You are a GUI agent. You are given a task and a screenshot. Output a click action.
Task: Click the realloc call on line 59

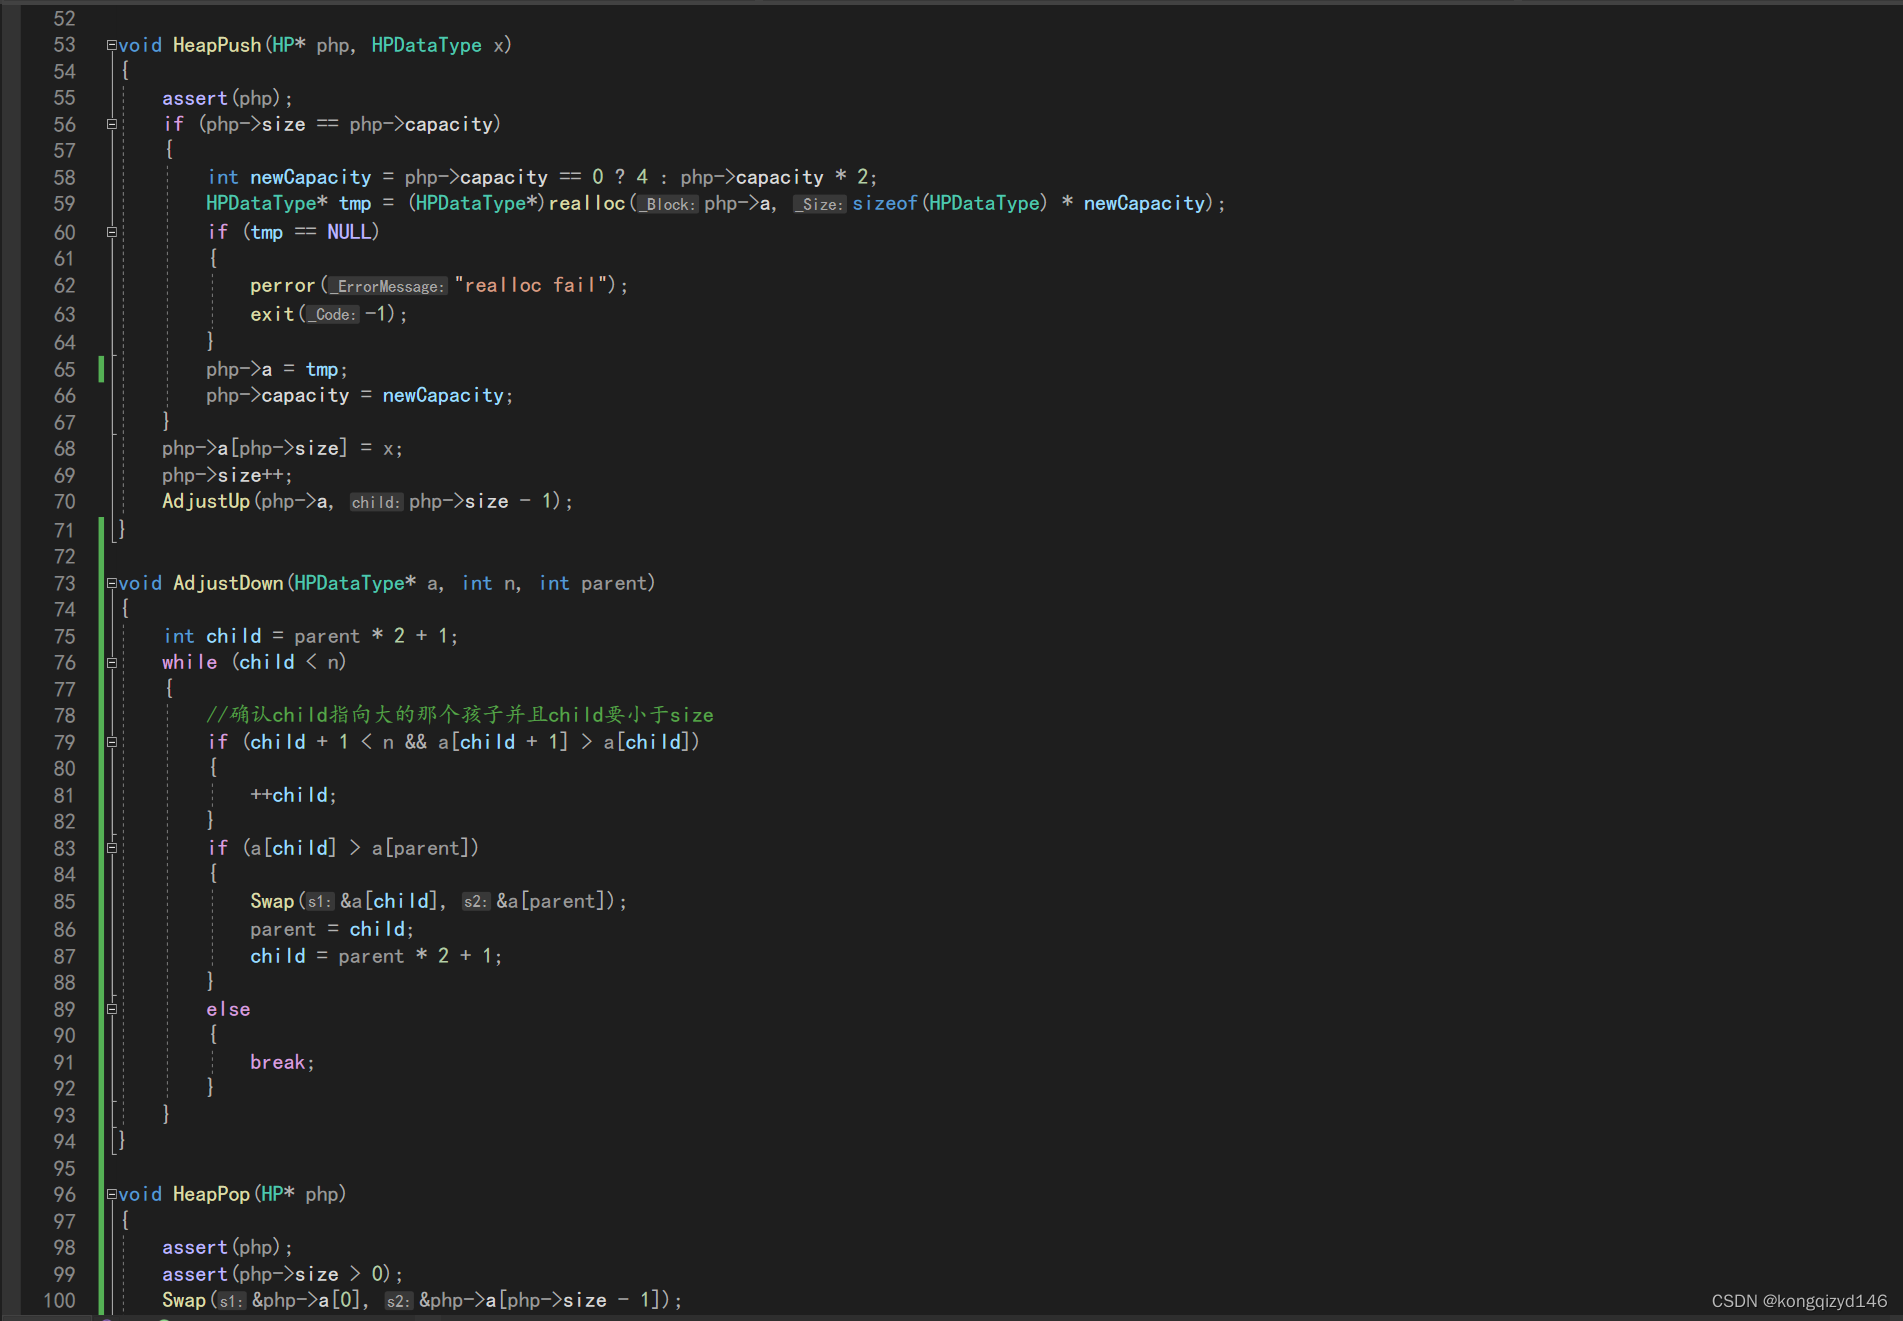(587, 203)
